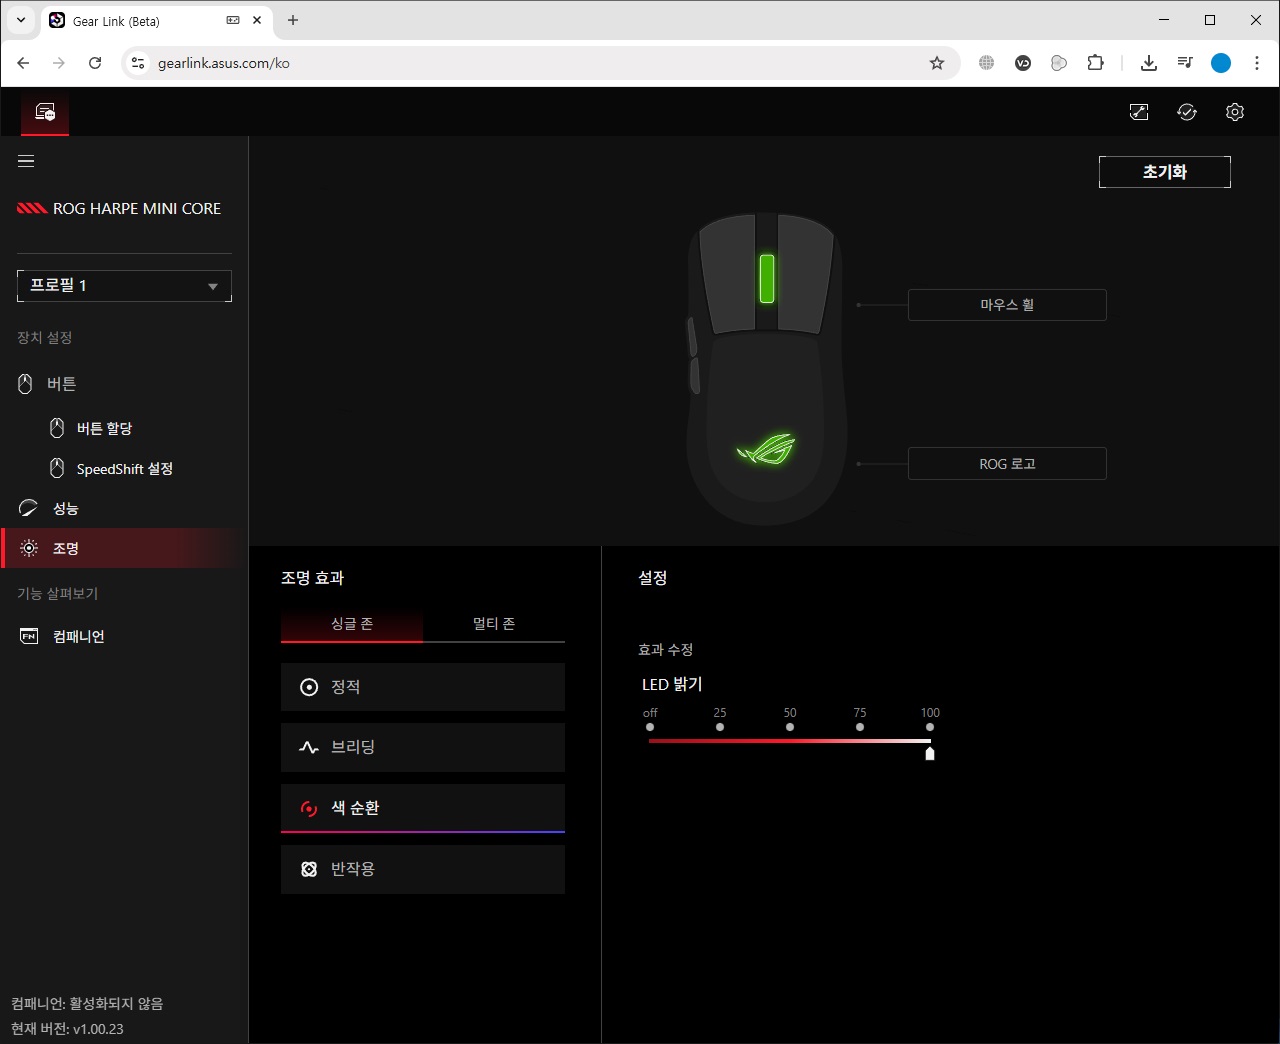
Task: Bookmark this page with the star icon
Action: tap(937, 63)
